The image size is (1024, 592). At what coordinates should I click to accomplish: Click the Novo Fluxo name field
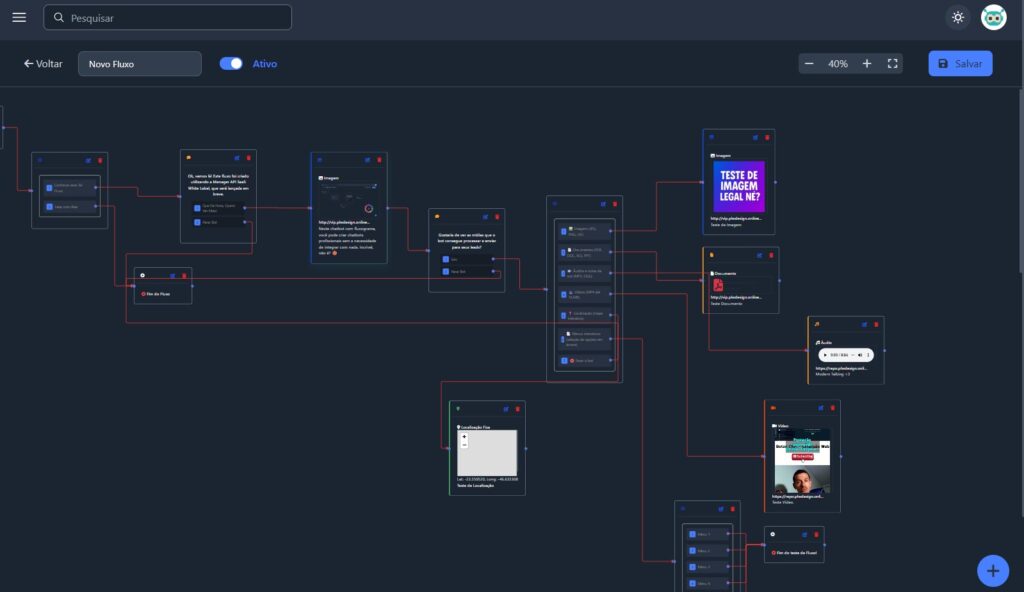[x=139, y=64]
